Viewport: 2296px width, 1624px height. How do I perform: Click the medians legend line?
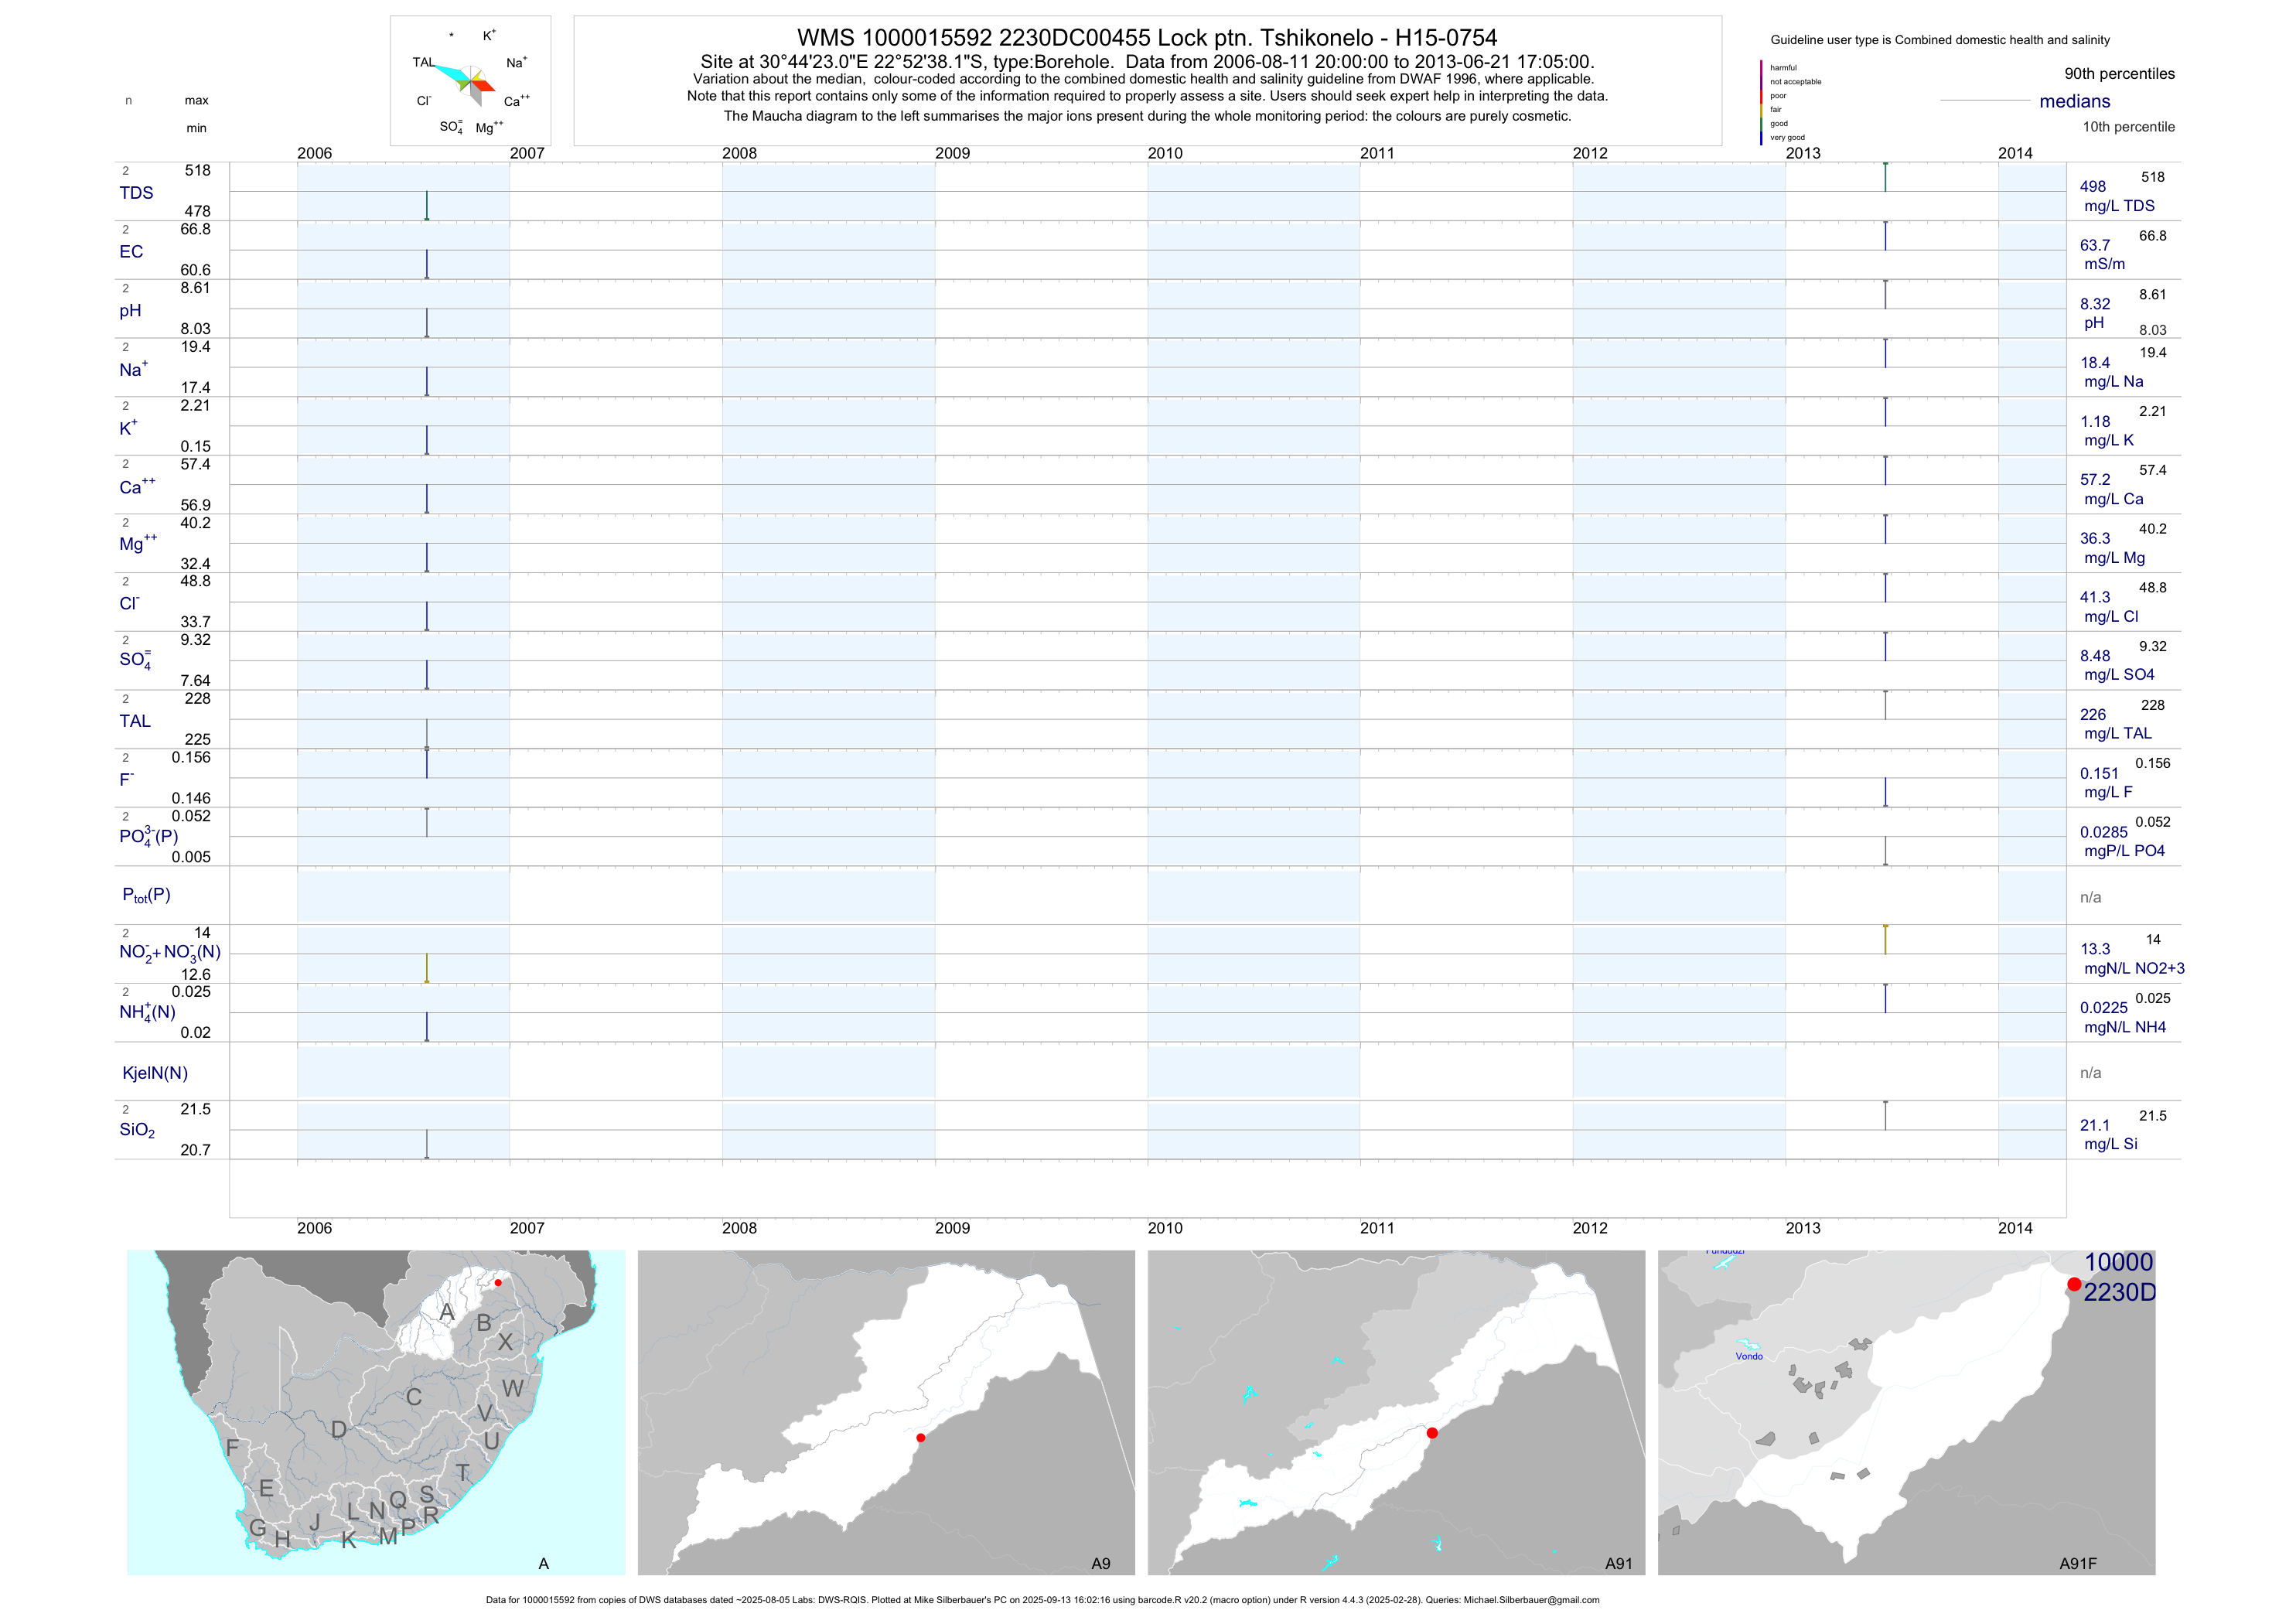(x=1984, y=101)
